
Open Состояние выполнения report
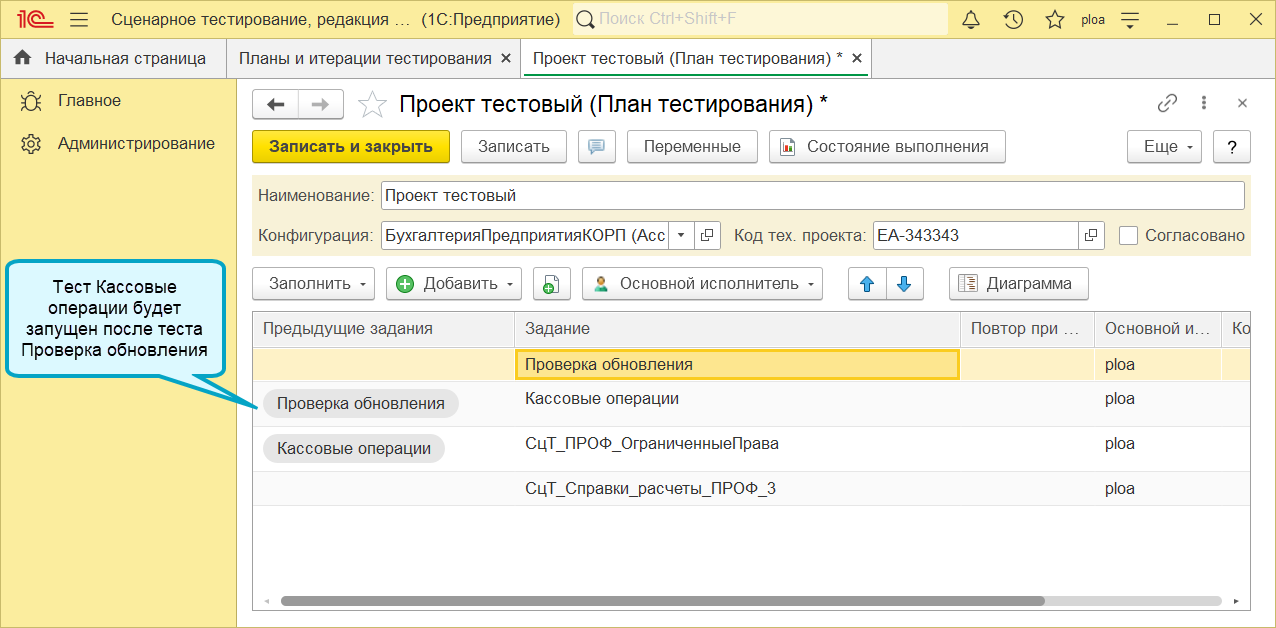pos(887,147)
